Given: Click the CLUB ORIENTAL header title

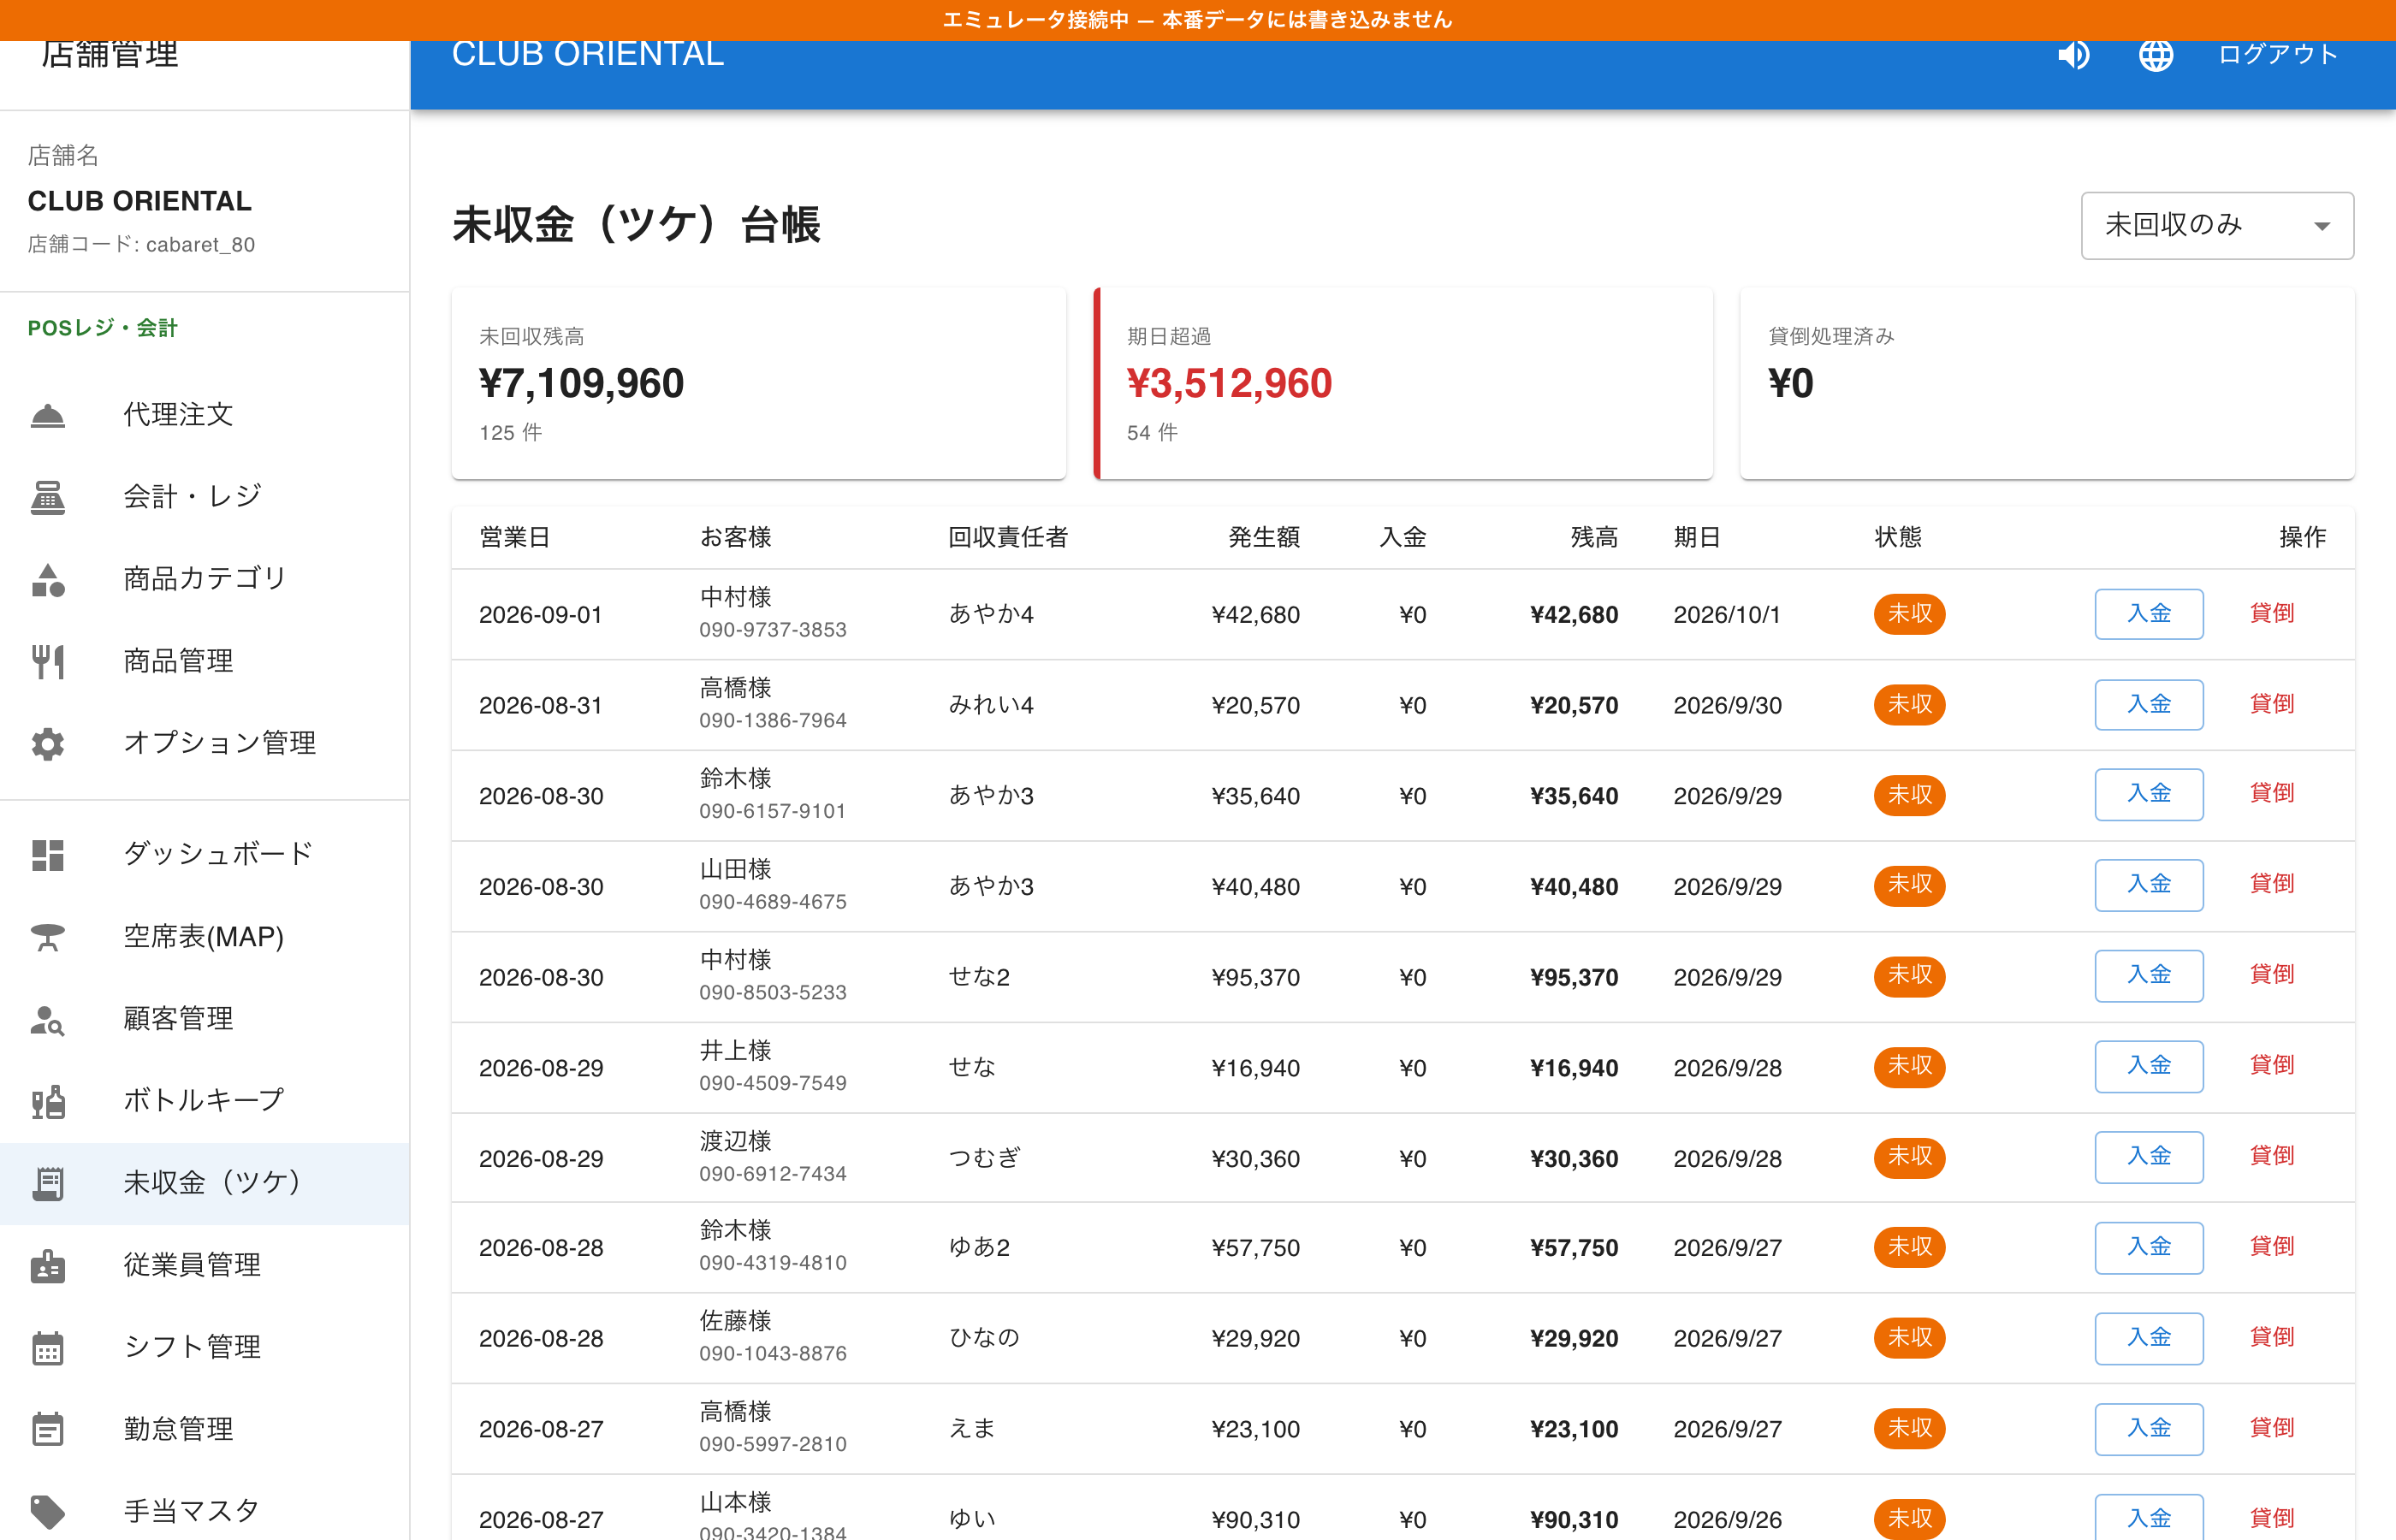Looking at the screenshot, I should coord(587,54).
